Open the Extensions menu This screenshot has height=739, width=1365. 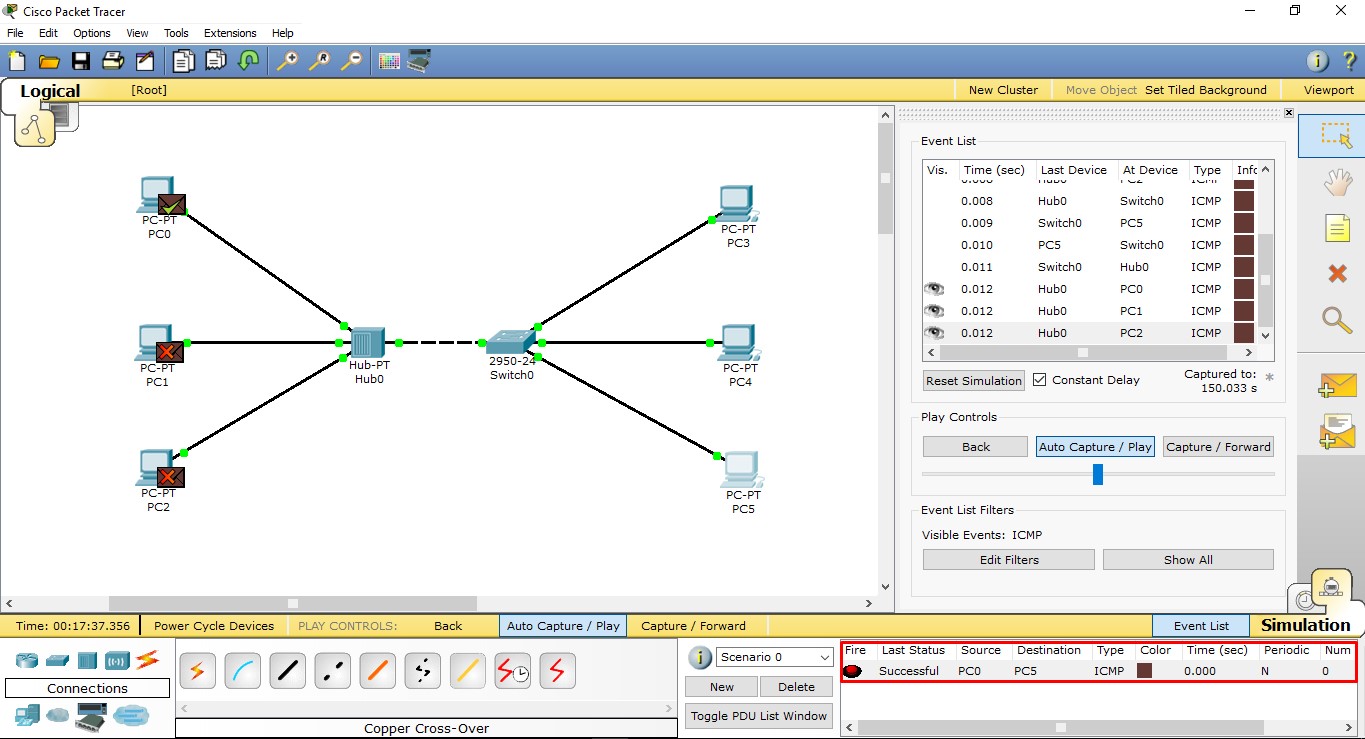tap(230, 33)
